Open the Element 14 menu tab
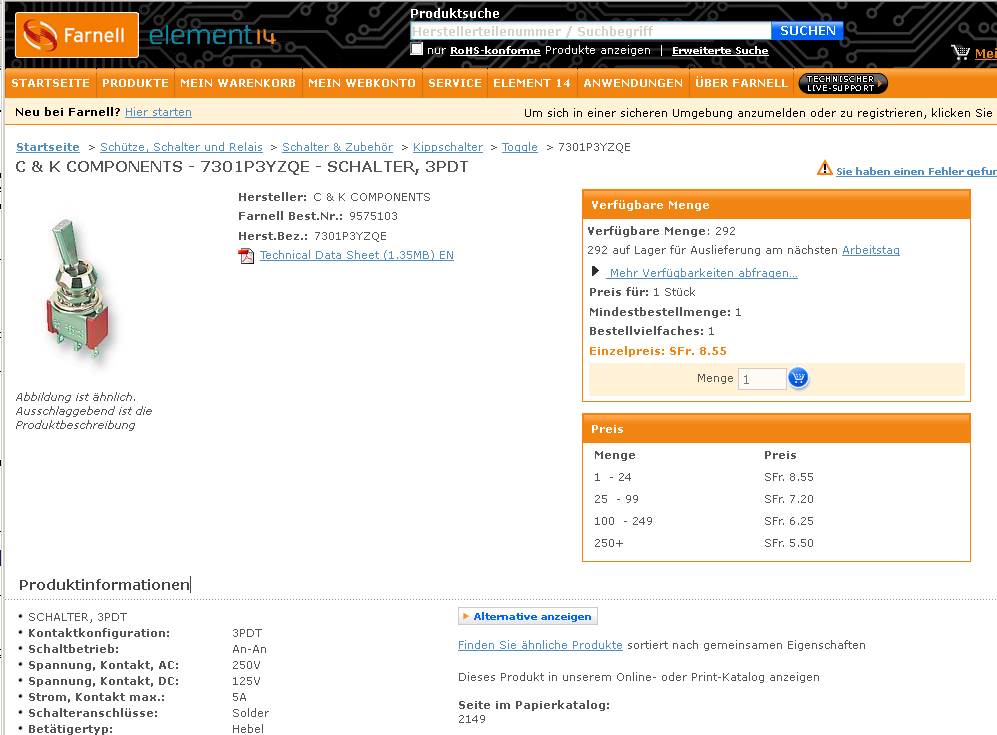The image size is (997, 735). [x=532, y=83]
